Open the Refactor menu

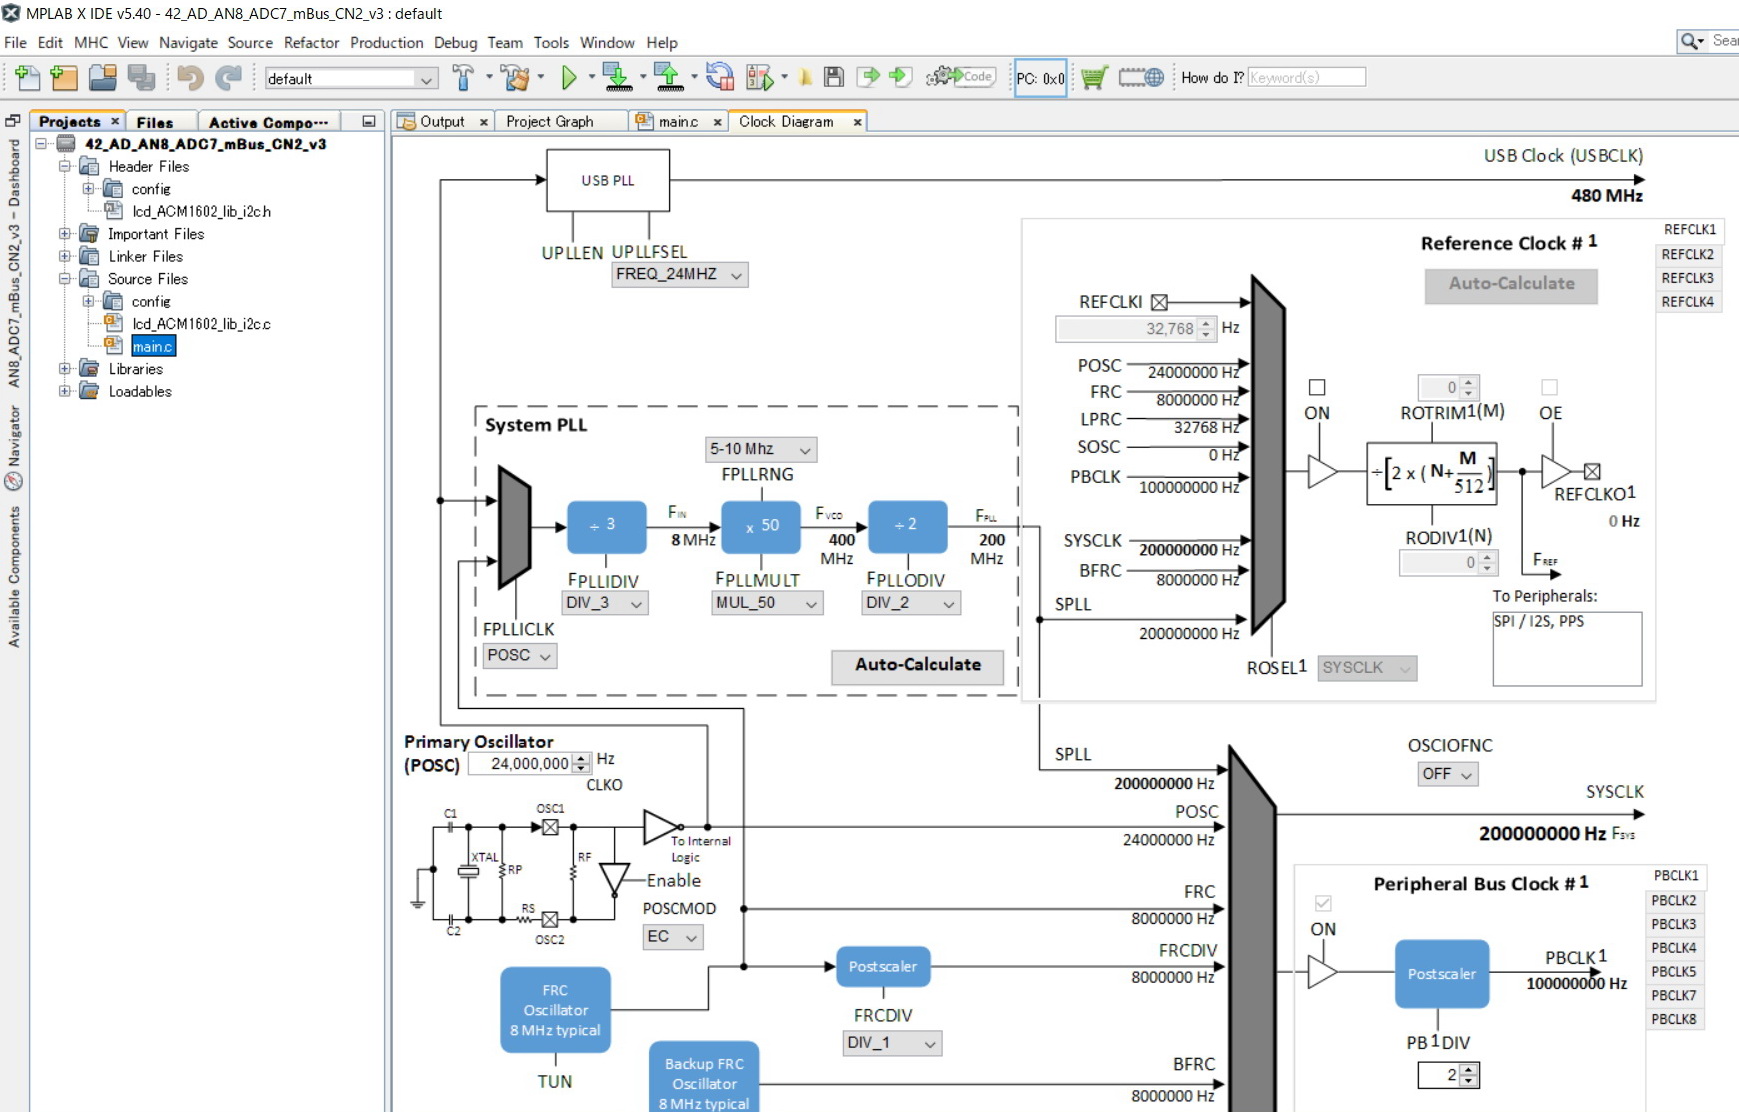311,42
